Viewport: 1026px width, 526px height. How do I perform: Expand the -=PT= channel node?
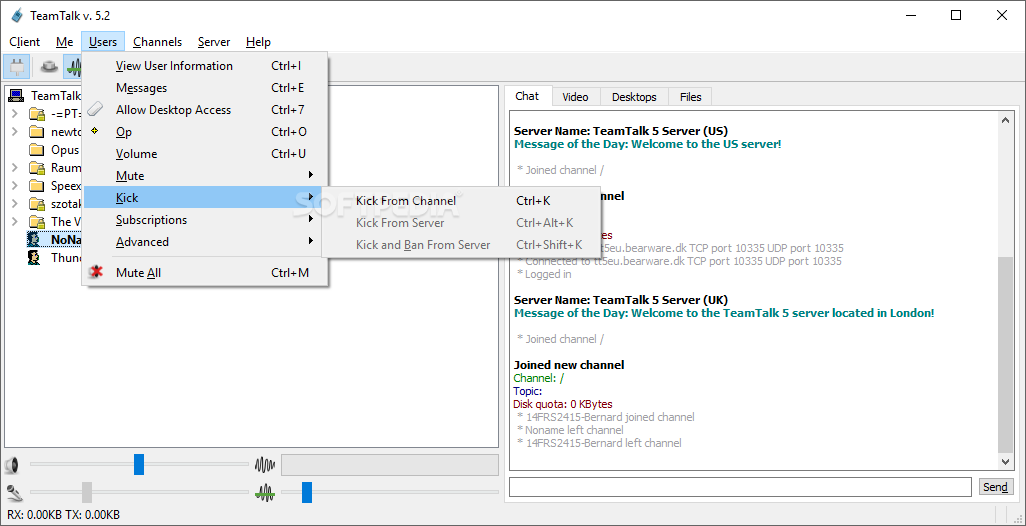click(x=14, y=114)
